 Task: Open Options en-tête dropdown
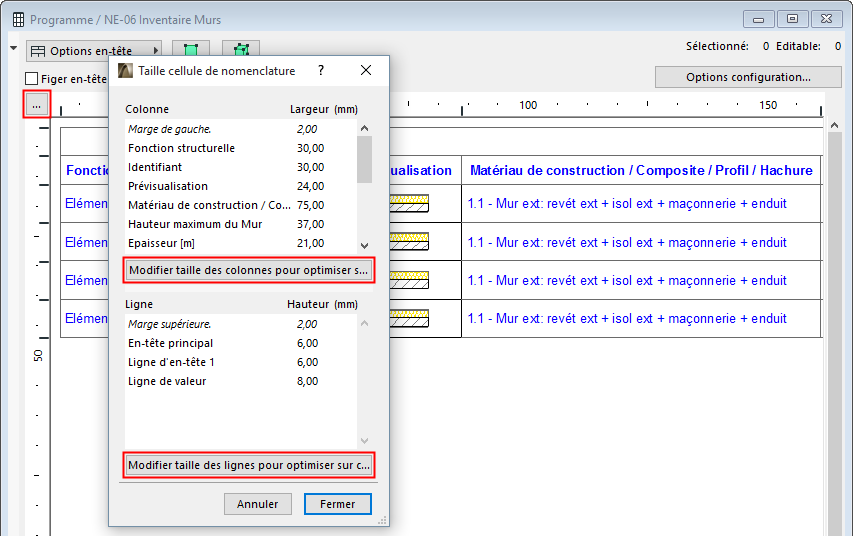(94, 51)
